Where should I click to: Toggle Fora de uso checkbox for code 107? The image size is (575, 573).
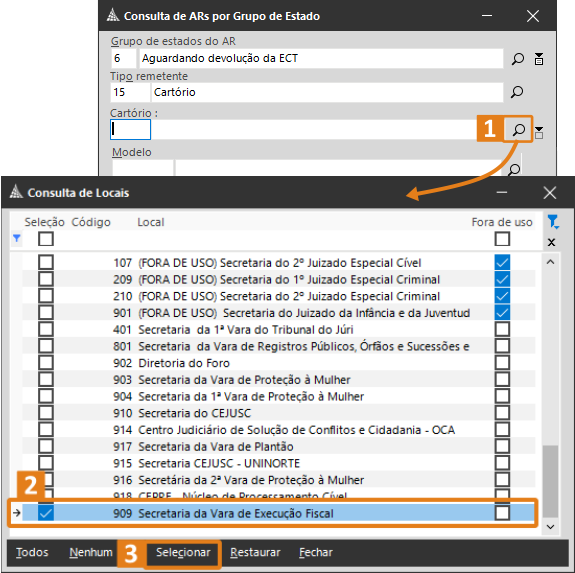[x=502, y=262]
